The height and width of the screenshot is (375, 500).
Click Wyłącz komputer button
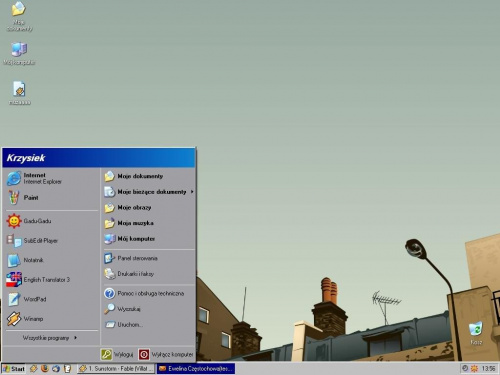pos(166,354)
